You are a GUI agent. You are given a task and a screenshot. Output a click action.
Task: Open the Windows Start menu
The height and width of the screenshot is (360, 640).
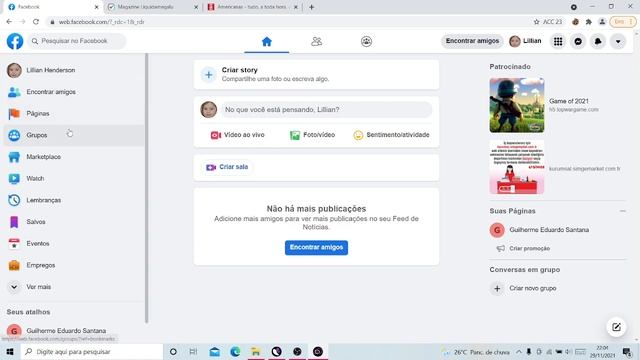(10, 351)
